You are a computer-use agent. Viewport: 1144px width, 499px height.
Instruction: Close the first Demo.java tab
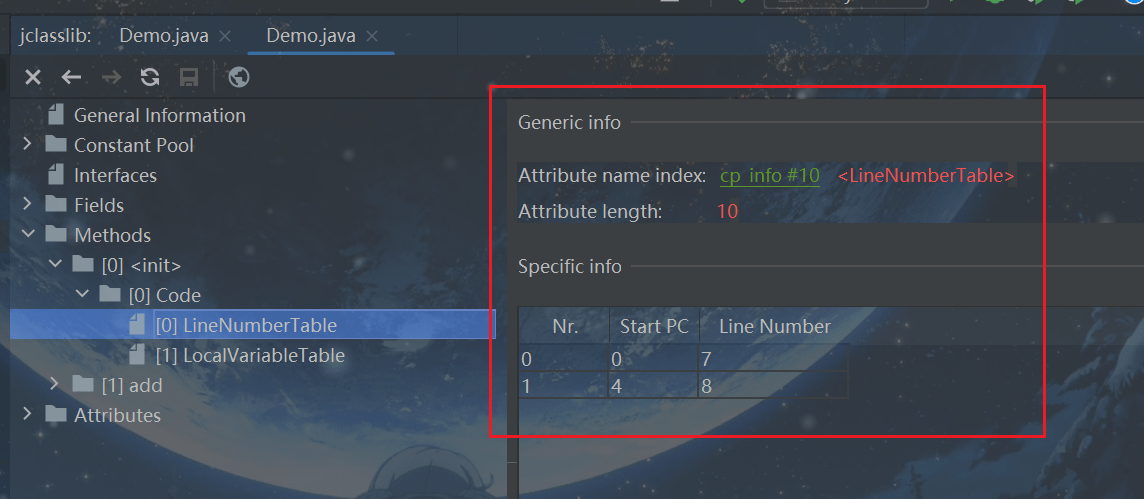[225, 36]
